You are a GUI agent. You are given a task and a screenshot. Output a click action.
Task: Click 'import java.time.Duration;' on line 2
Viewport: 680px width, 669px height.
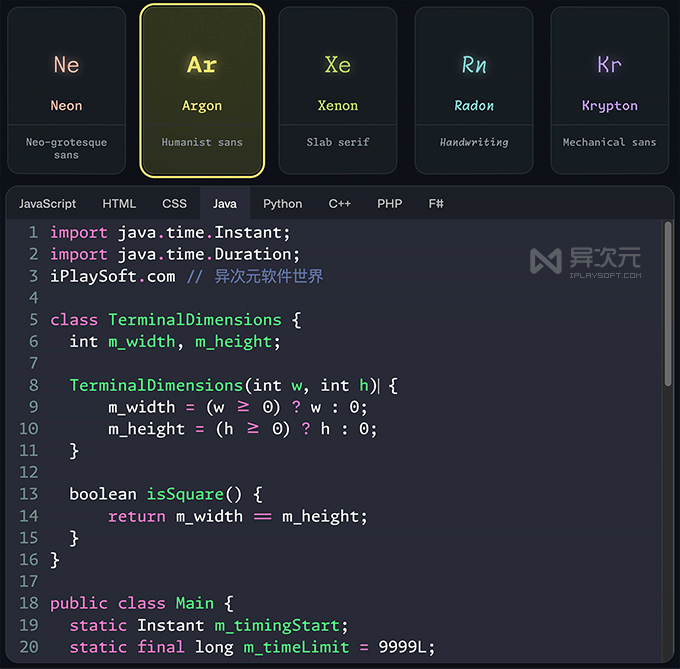coord(175,255)
